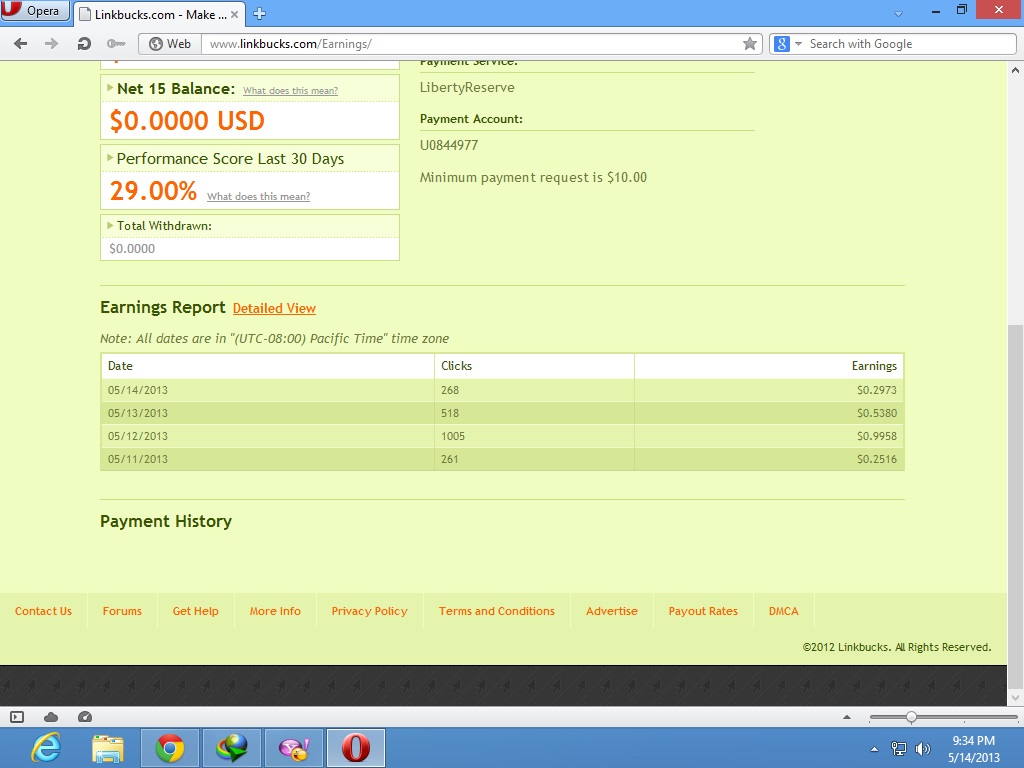Click the page vertical scrollbar thumb

[1016, 507]
